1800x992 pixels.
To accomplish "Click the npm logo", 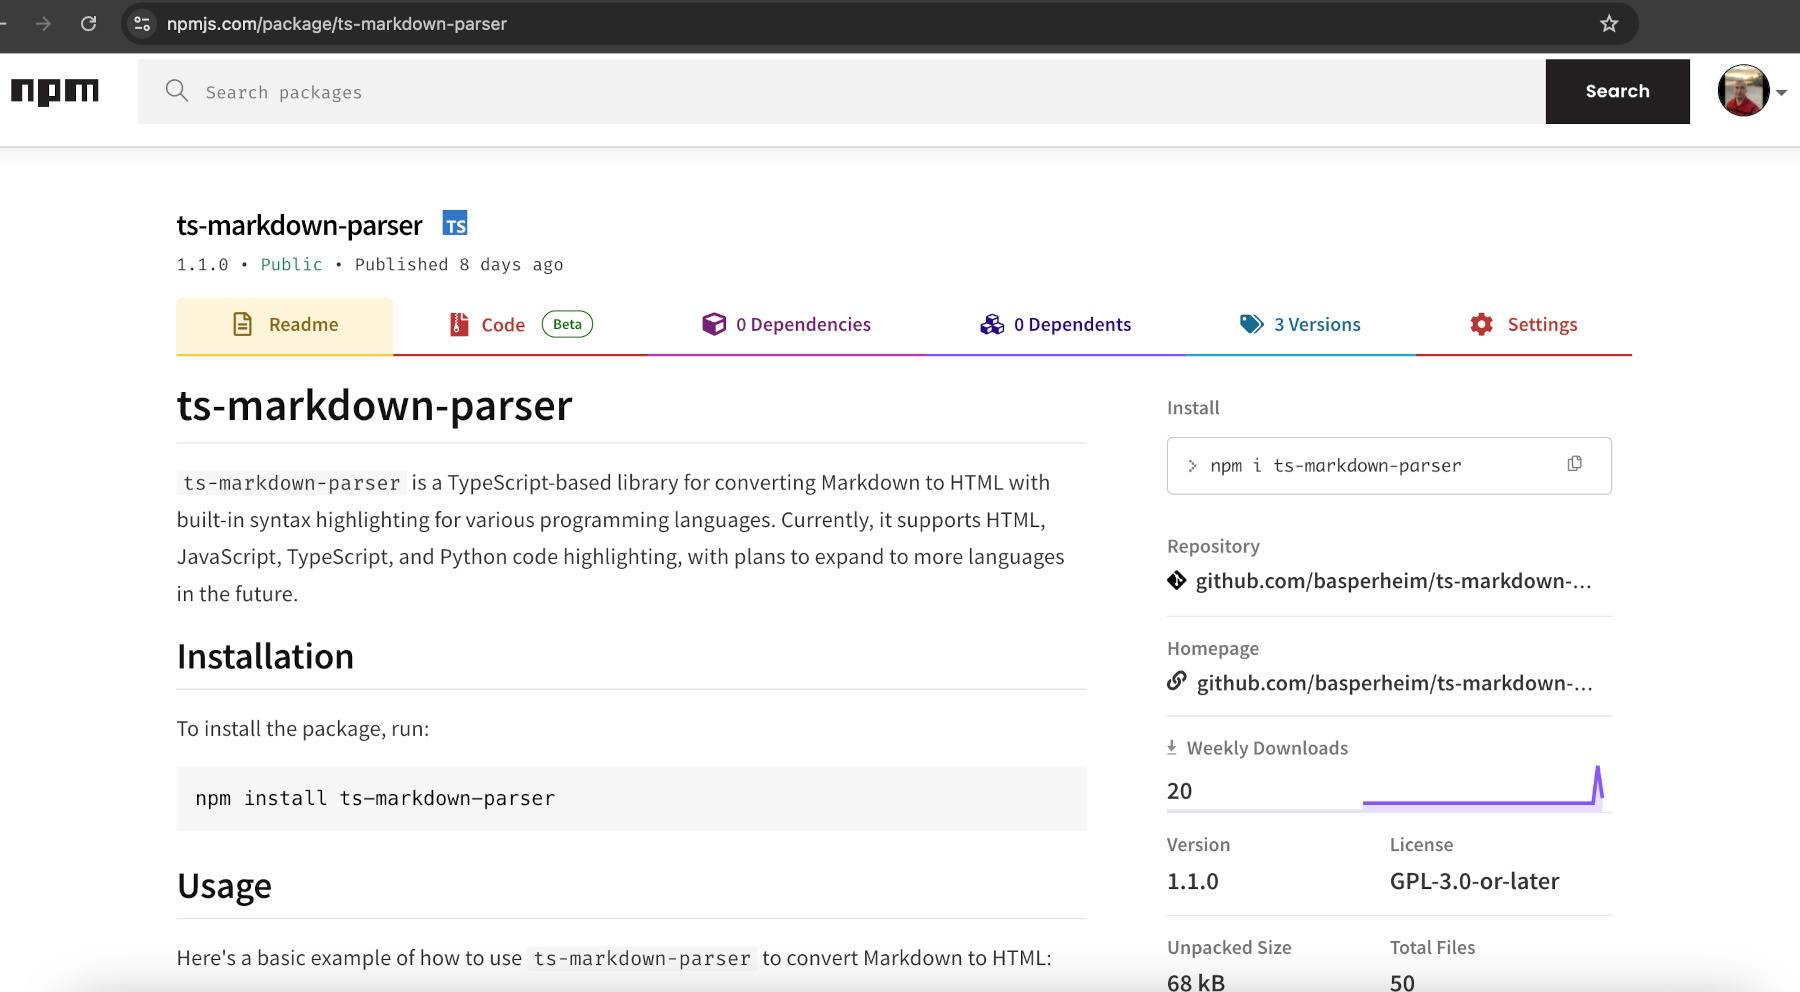I will click(55, 92).
